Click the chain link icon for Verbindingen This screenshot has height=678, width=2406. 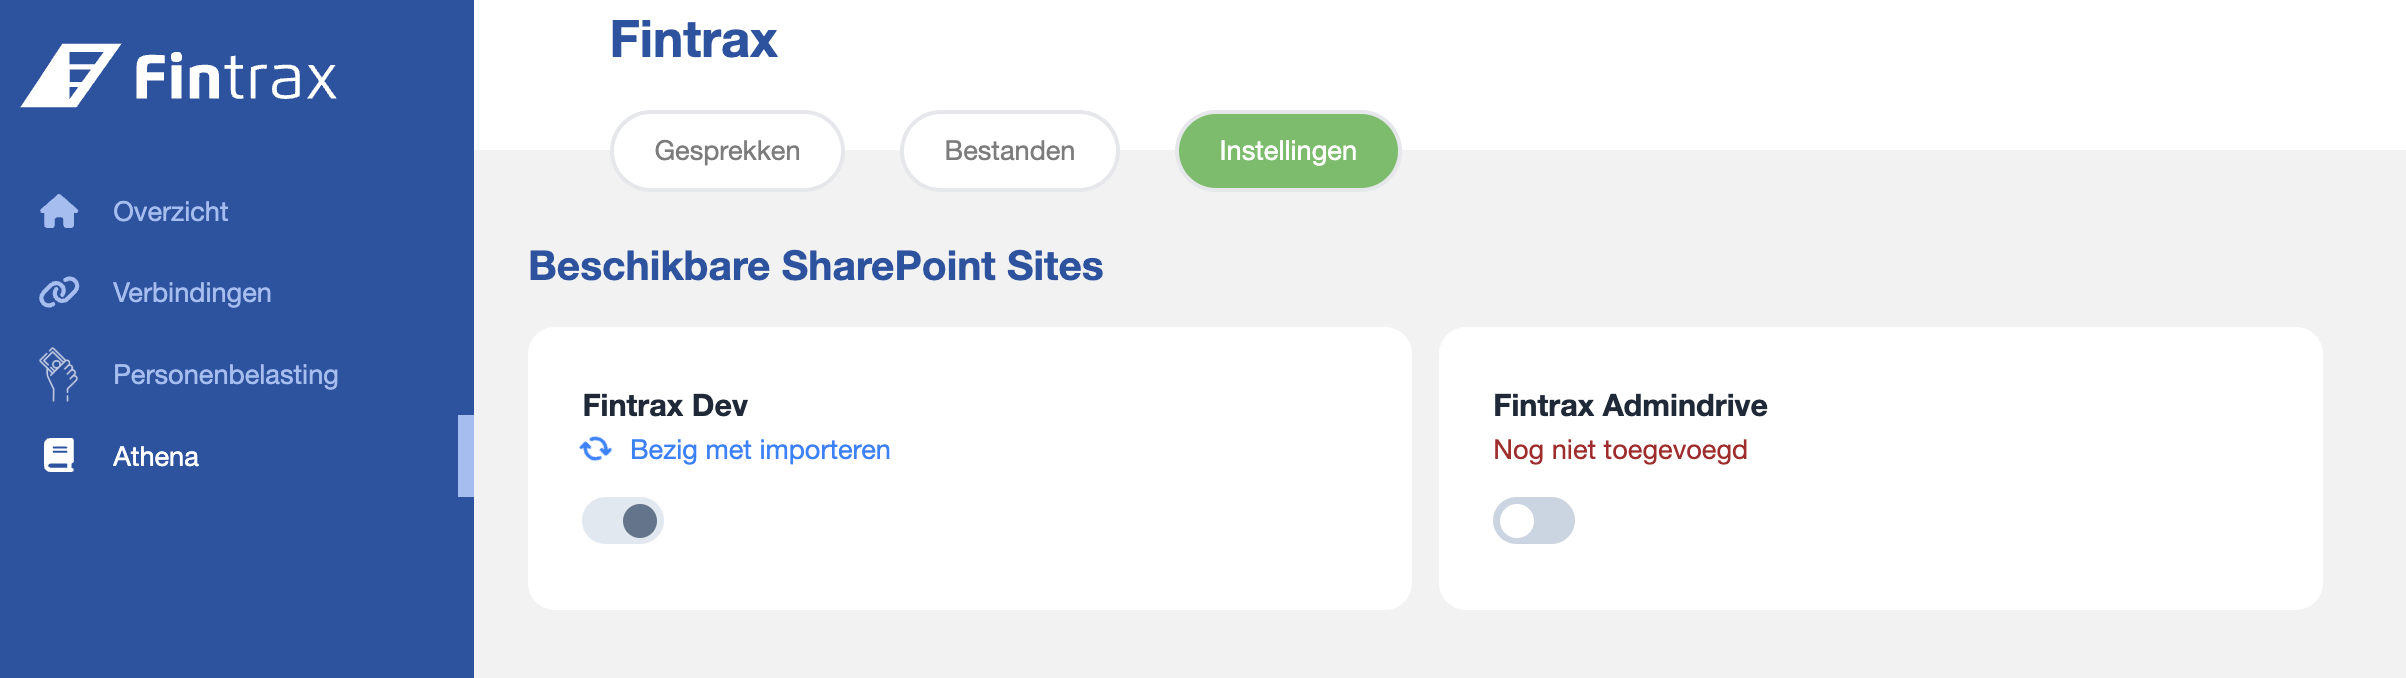pyautogui.click(x=59, y=292)
